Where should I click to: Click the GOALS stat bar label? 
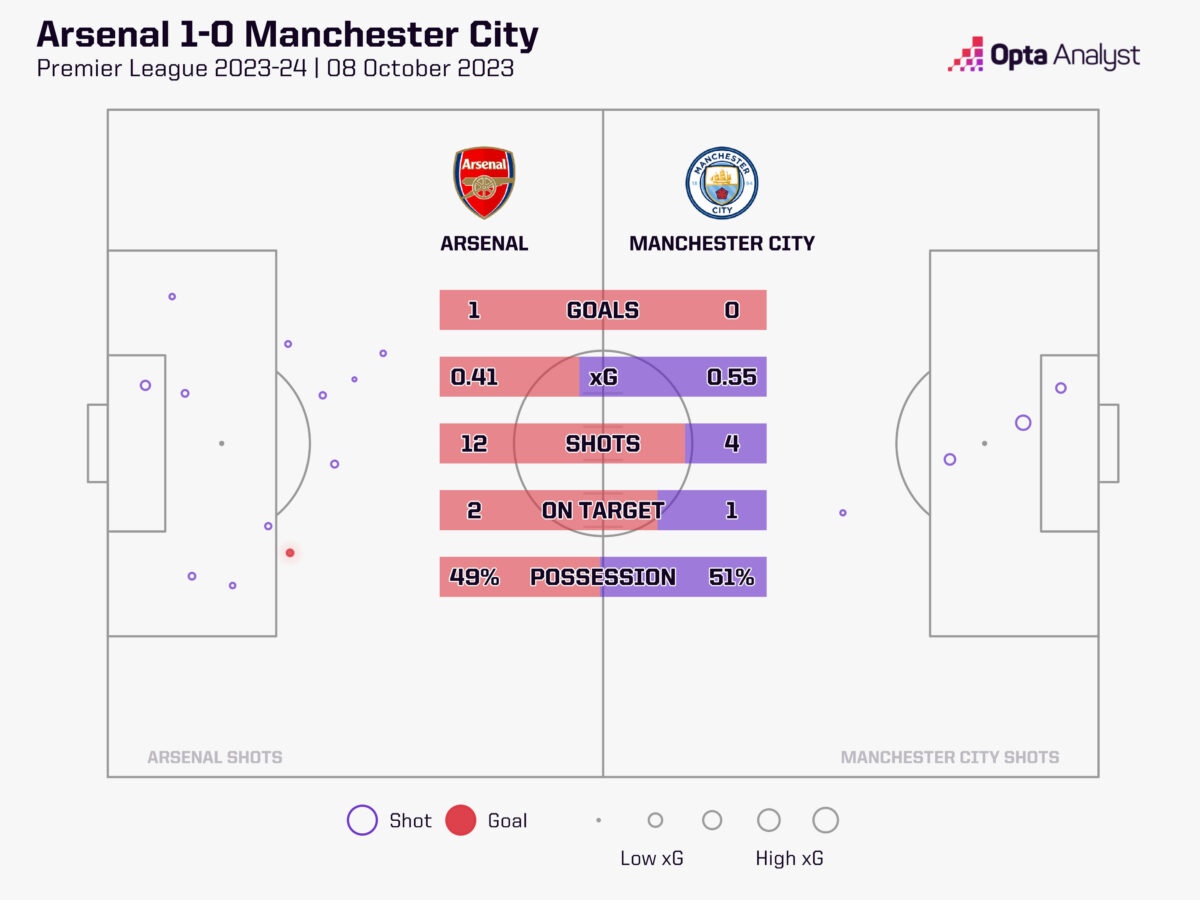point(602,310)
